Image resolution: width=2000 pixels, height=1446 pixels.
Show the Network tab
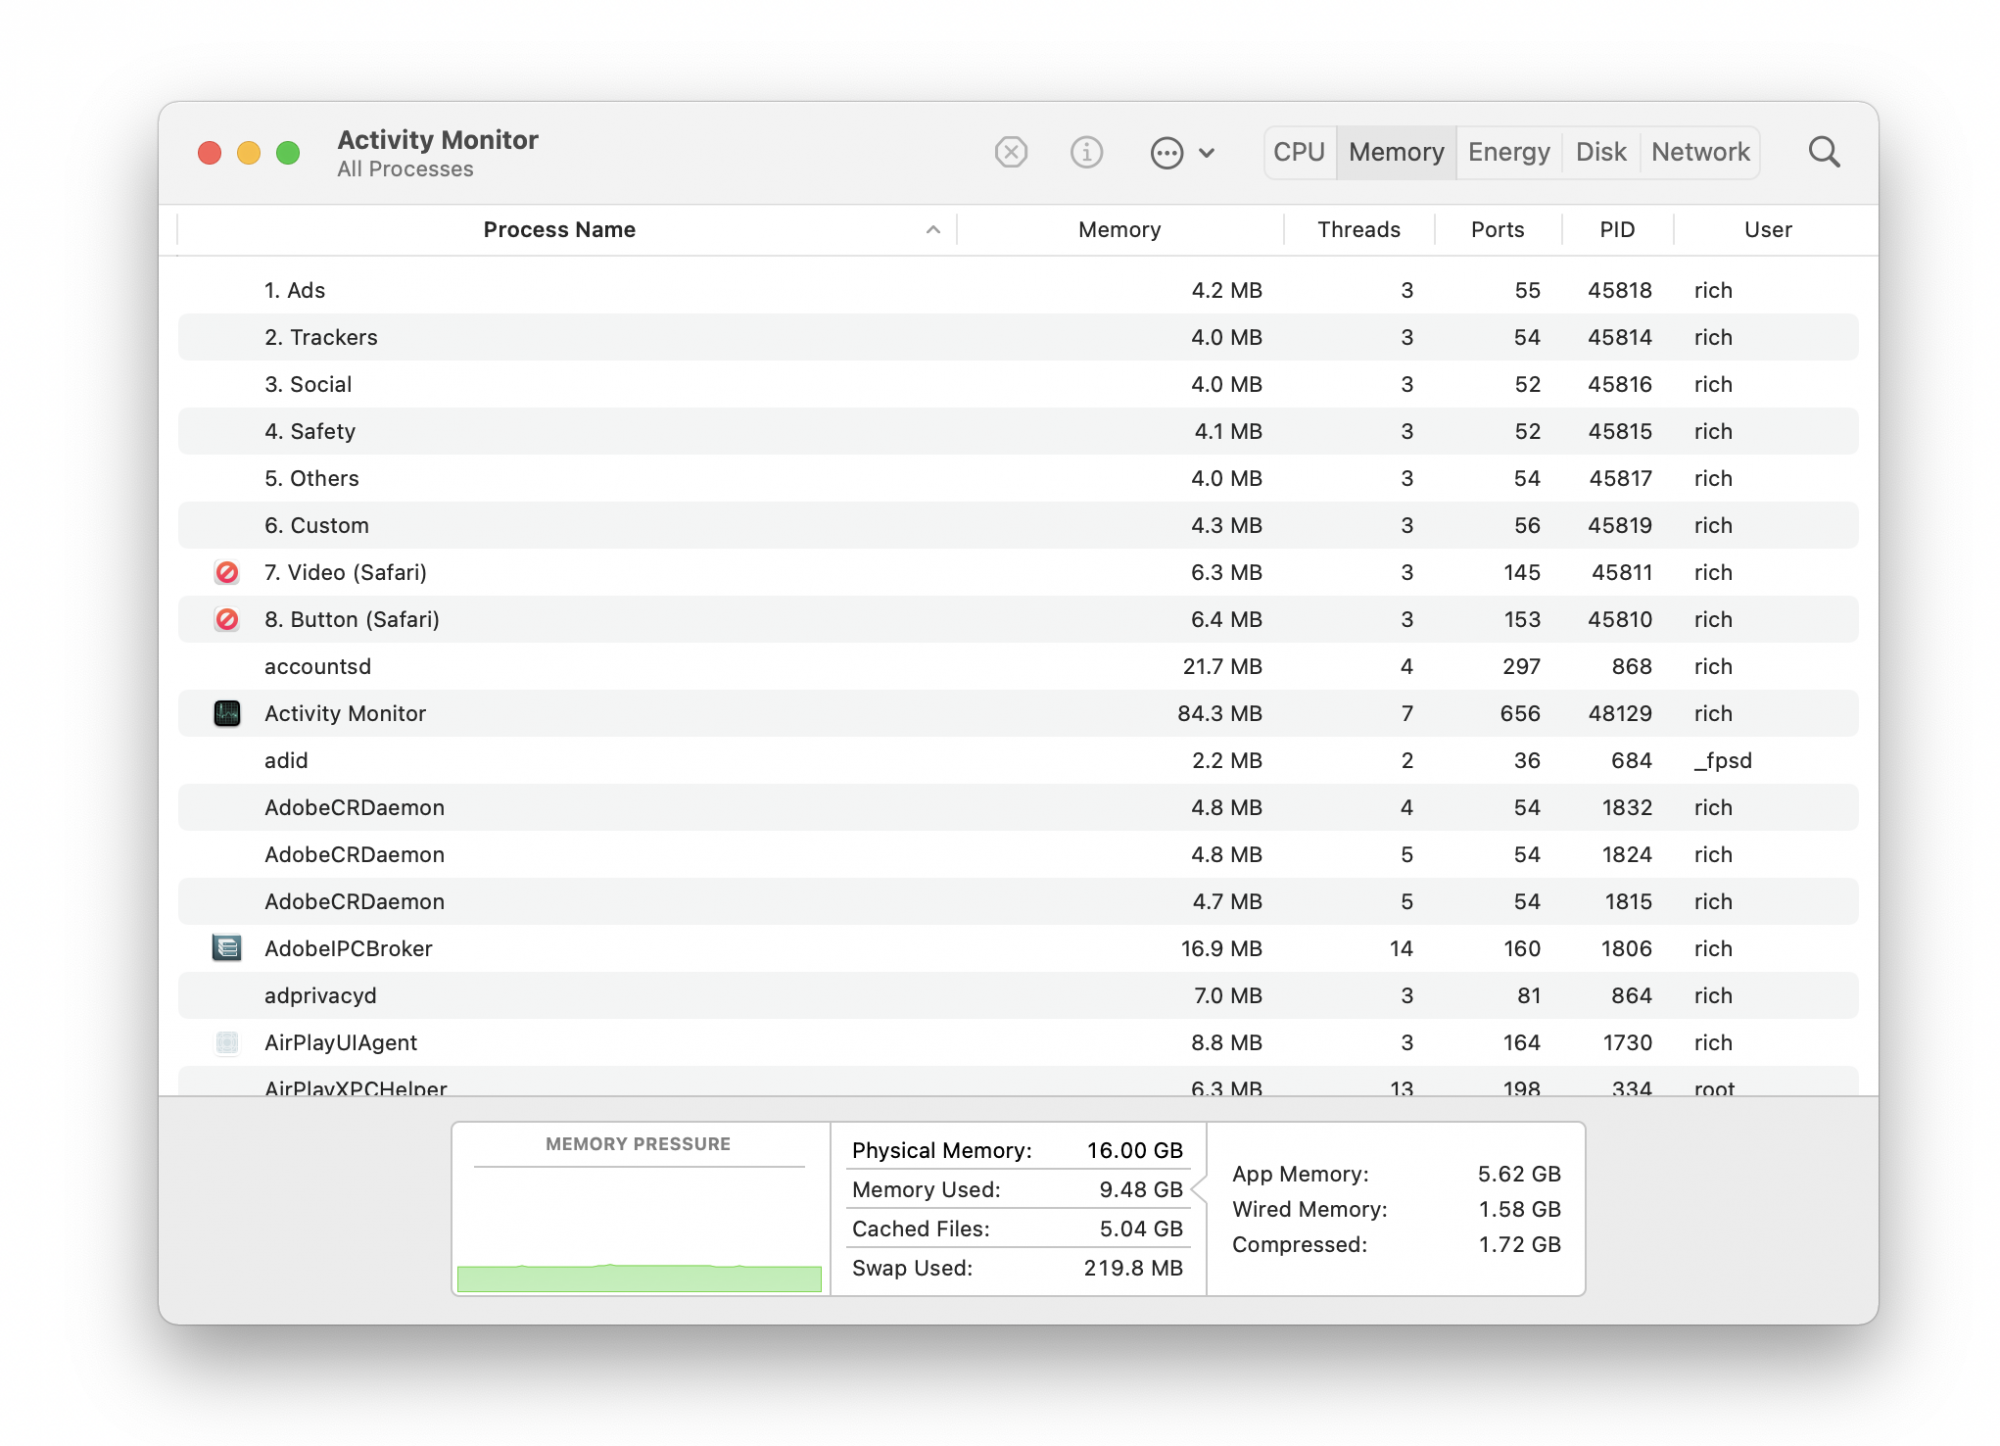coord(1700,152)
